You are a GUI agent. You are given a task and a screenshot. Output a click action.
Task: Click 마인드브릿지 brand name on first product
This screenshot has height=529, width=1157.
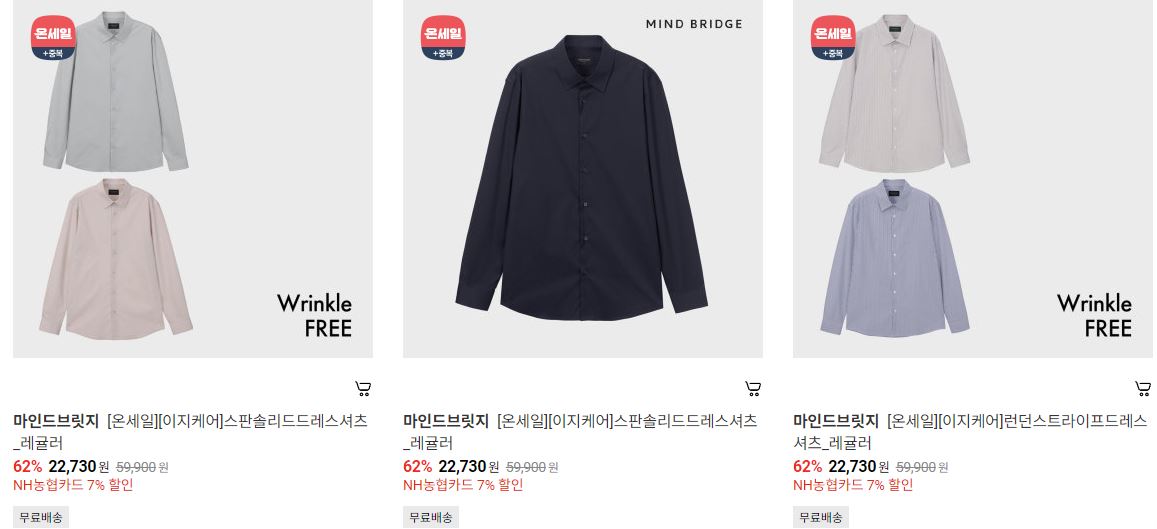click(56, 421)
